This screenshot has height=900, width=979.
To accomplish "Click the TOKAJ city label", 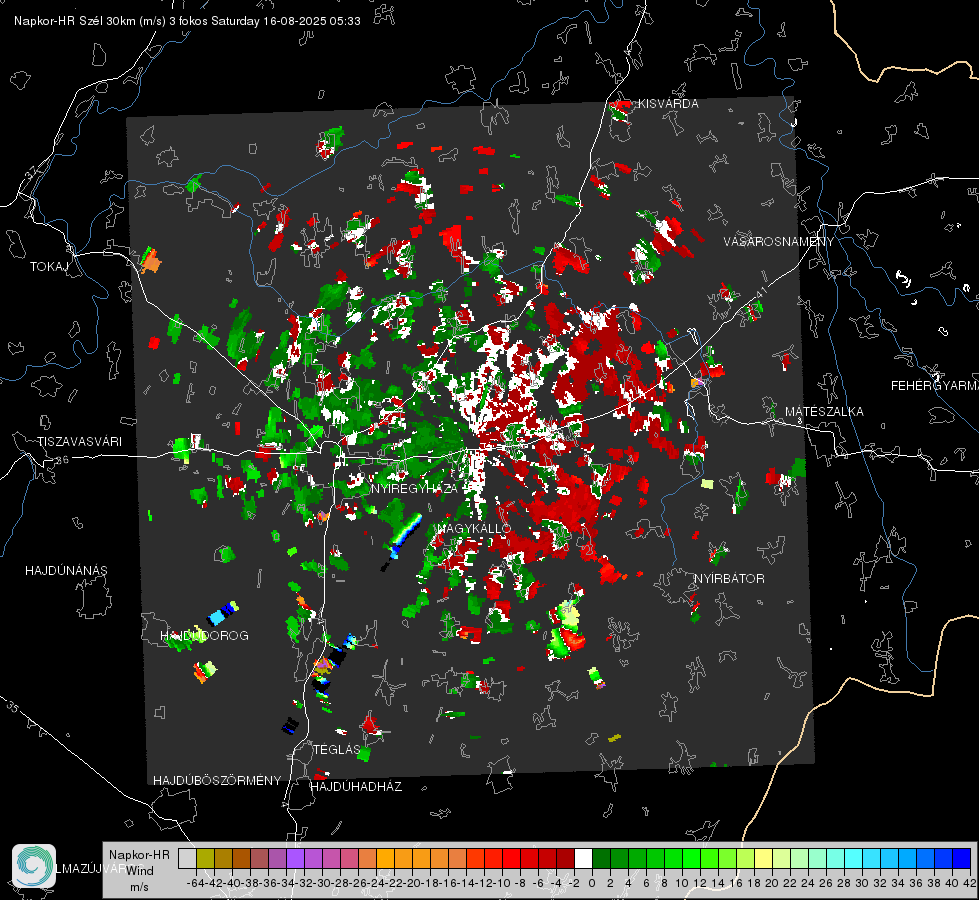I will point(49,267).
